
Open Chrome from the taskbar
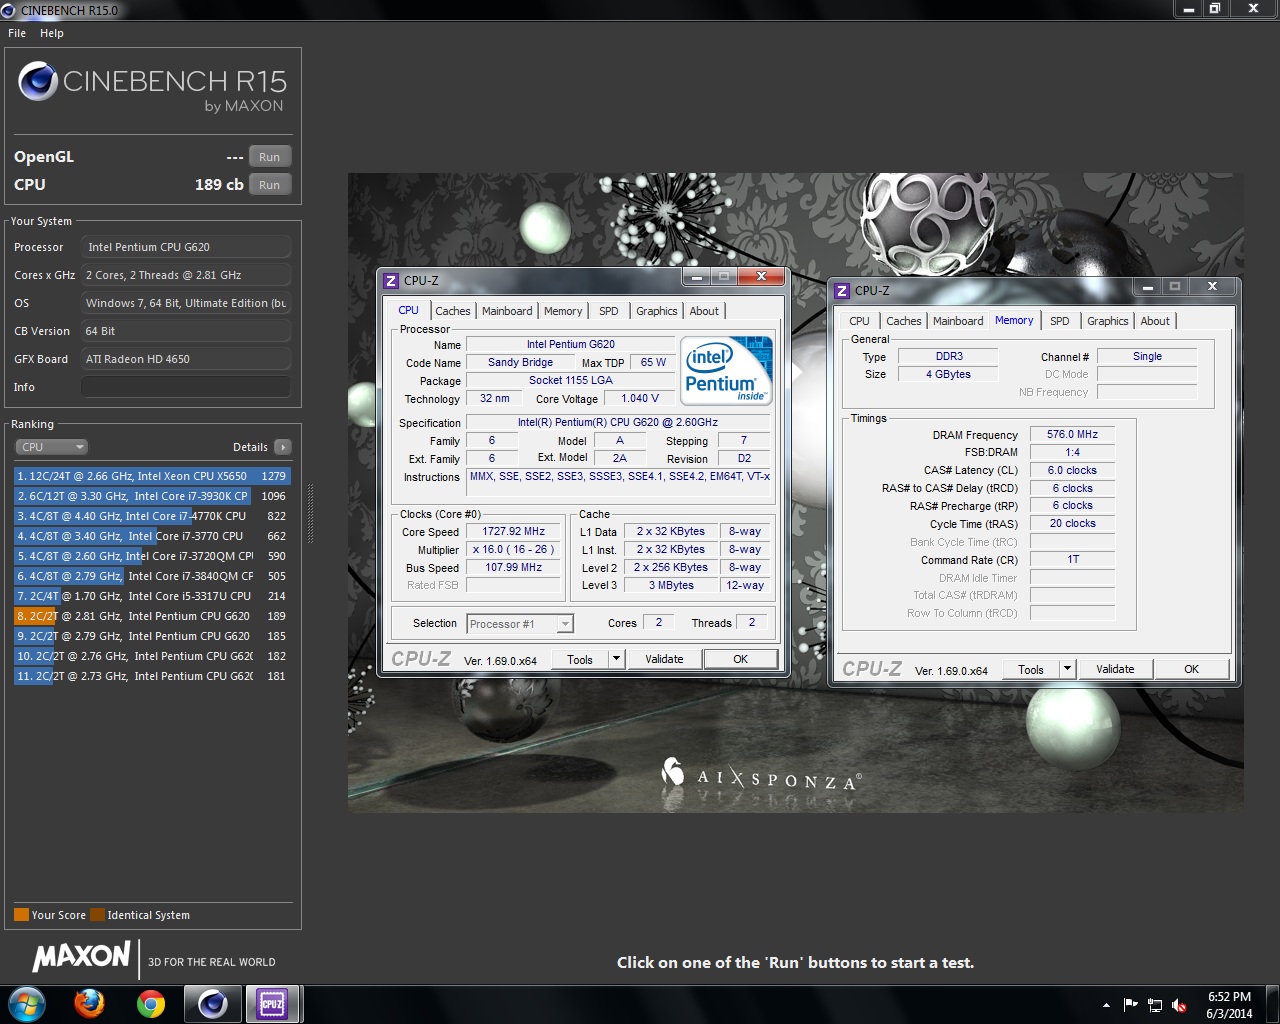[151, 1004]
